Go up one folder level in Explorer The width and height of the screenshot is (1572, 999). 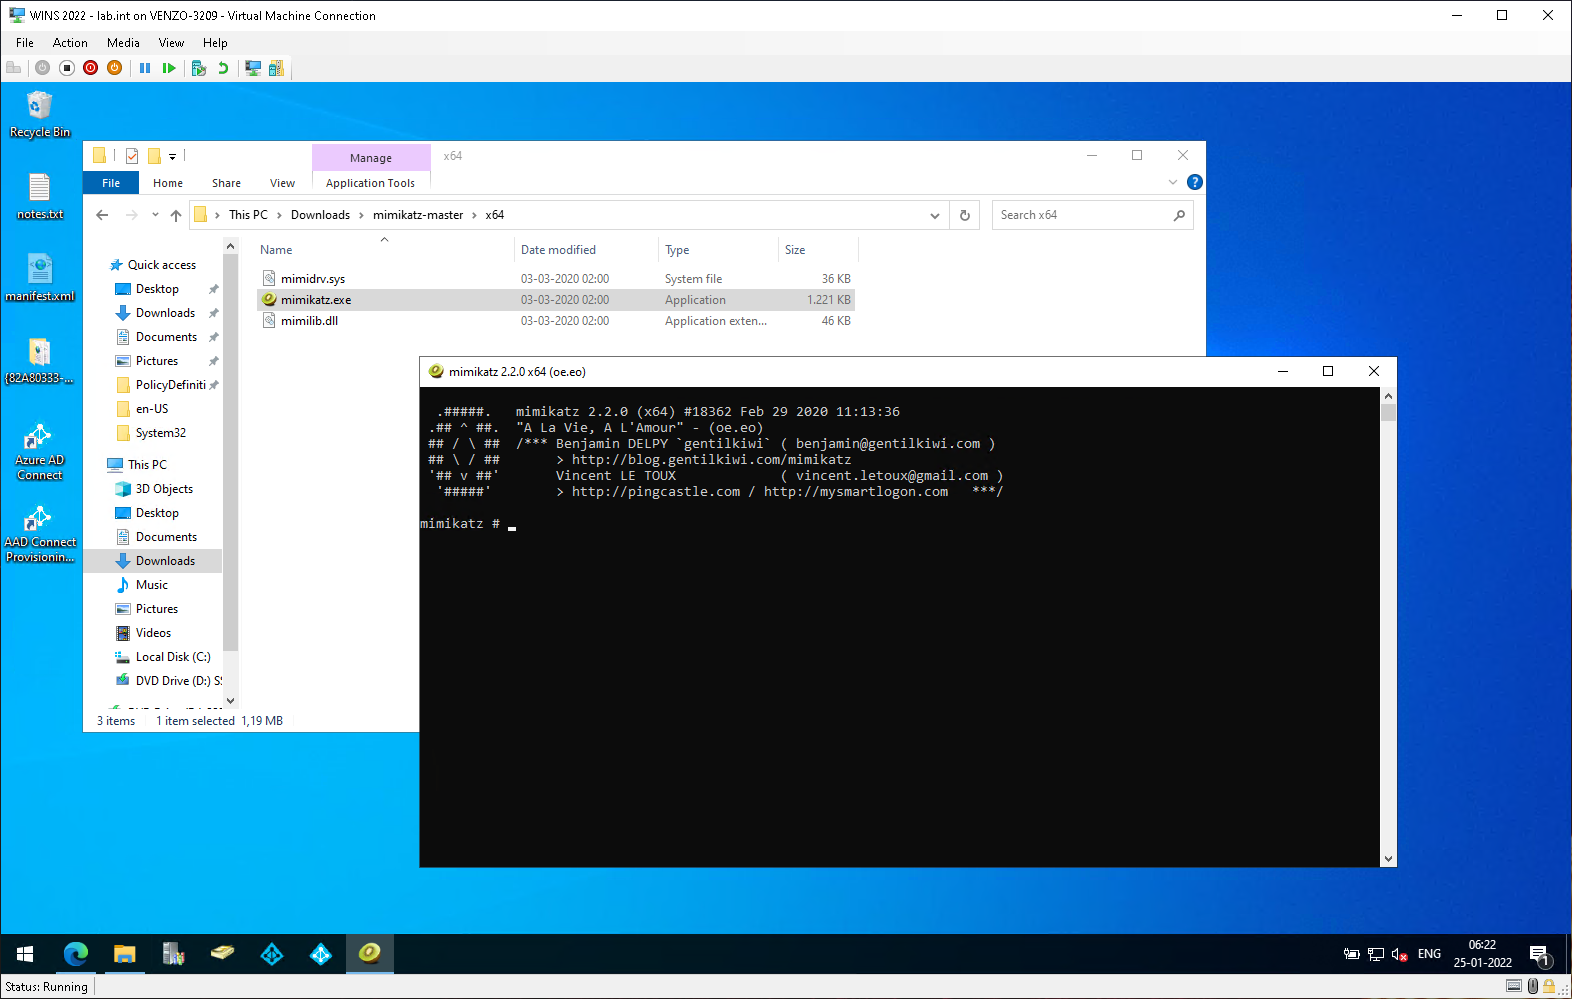click(176, 215)
